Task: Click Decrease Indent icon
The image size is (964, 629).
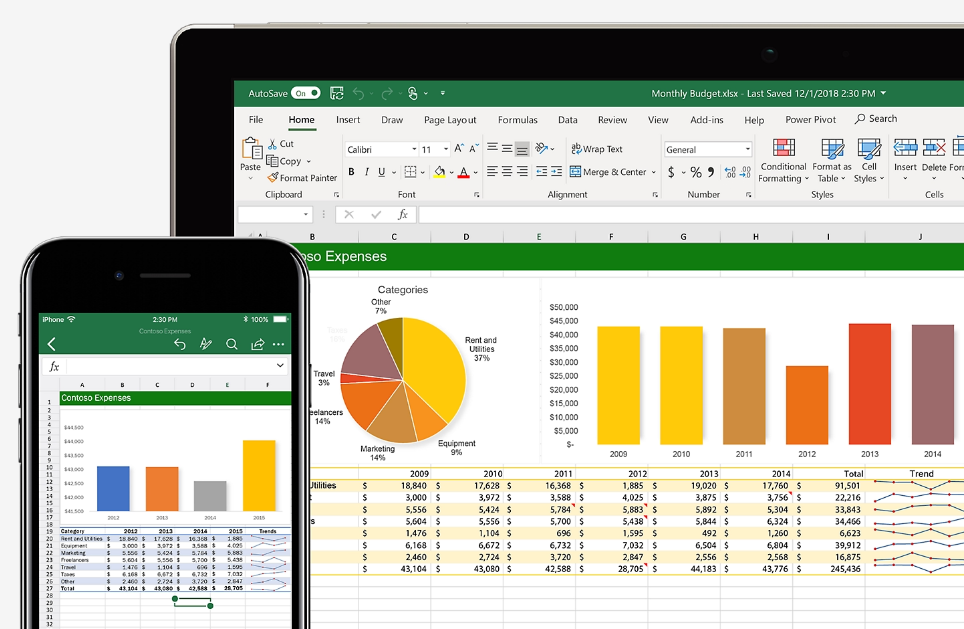Action: tap(542, 172)
